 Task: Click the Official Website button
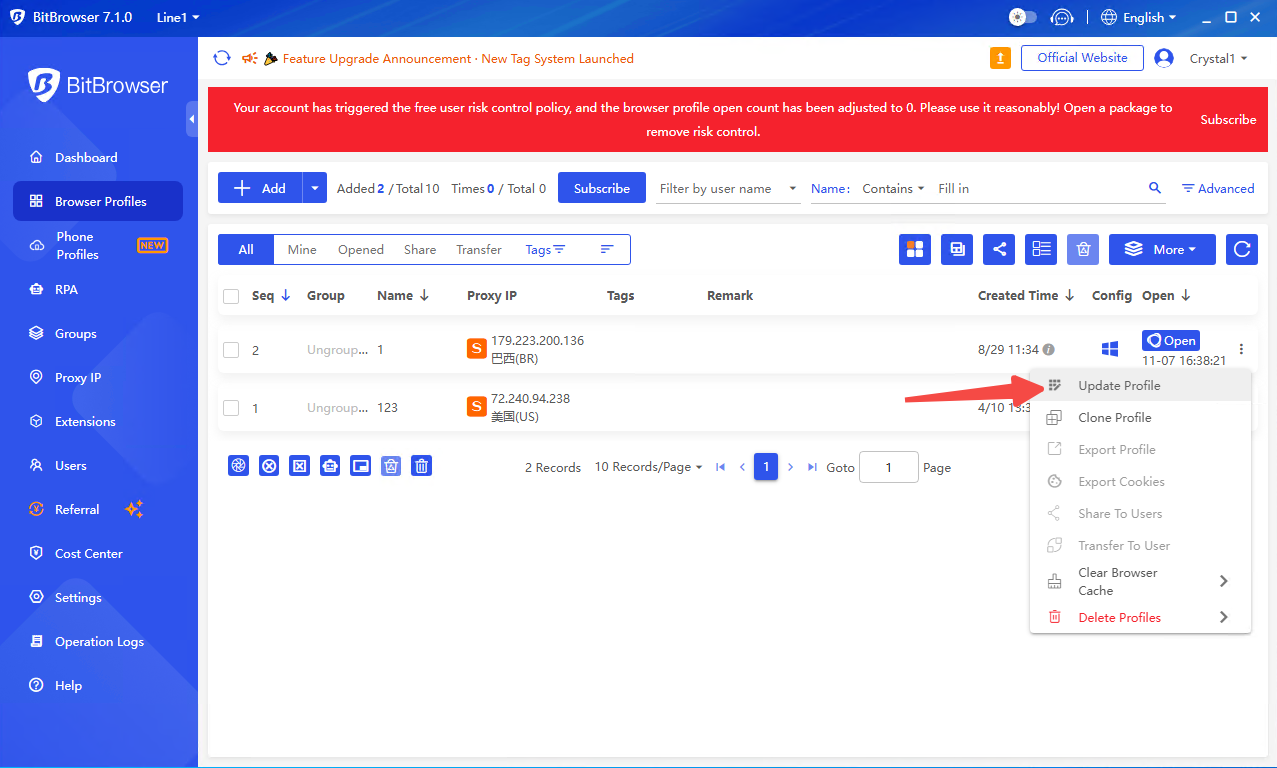(x=1082, y=58)
